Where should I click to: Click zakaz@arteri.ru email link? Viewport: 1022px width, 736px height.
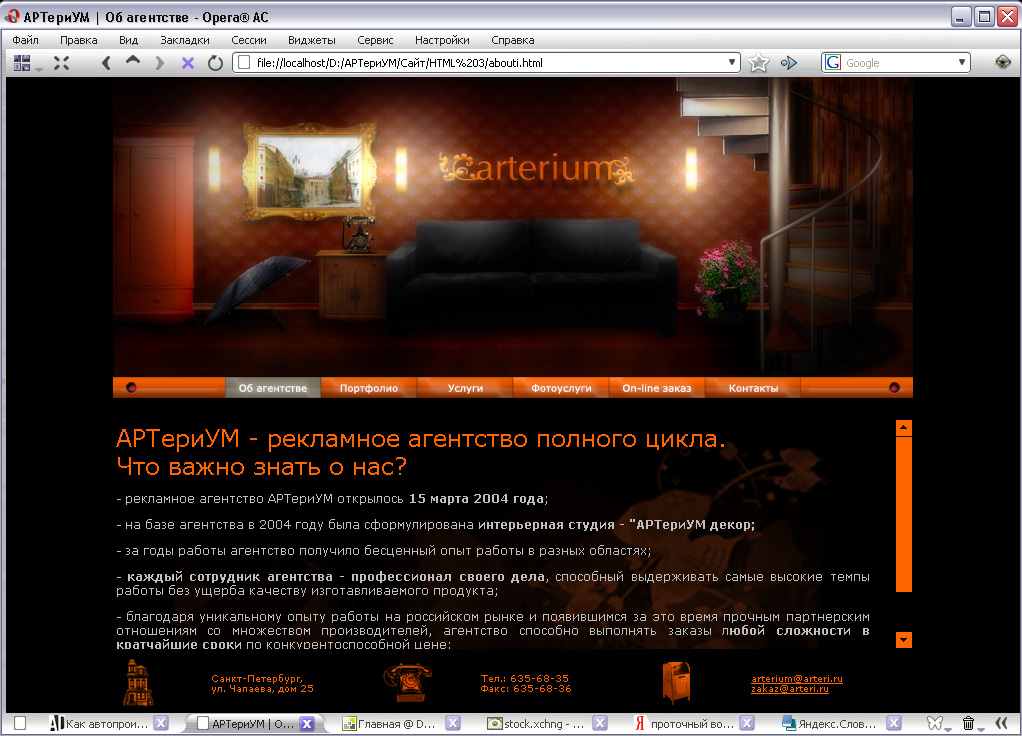(789, 688)
